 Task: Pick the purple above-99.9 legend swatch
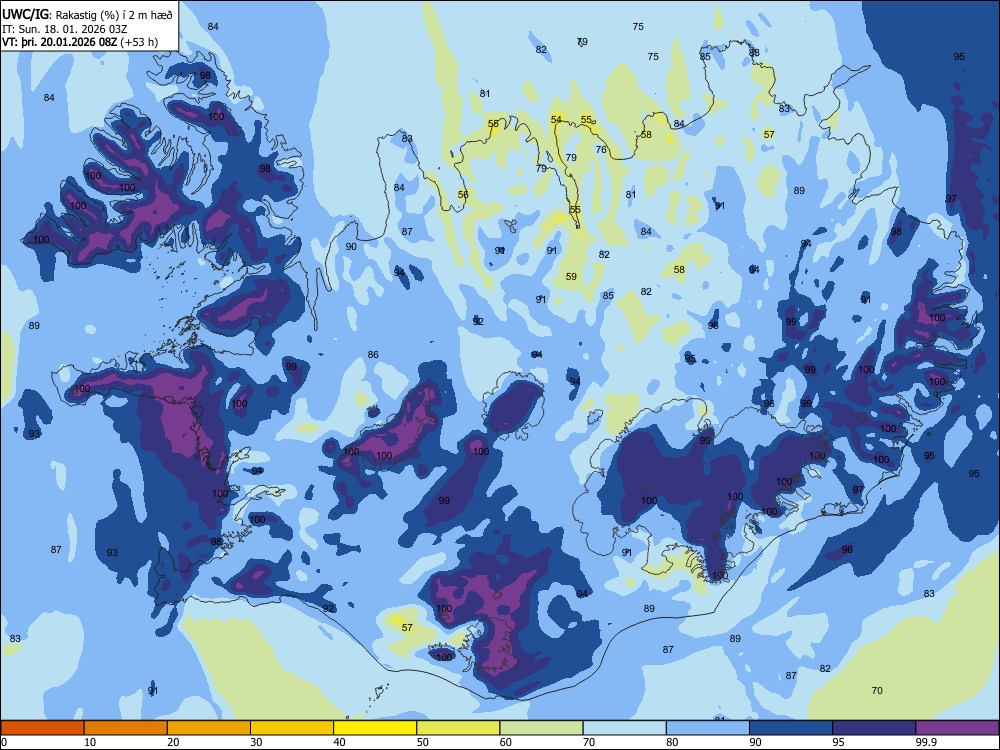(x=957, y=728)
